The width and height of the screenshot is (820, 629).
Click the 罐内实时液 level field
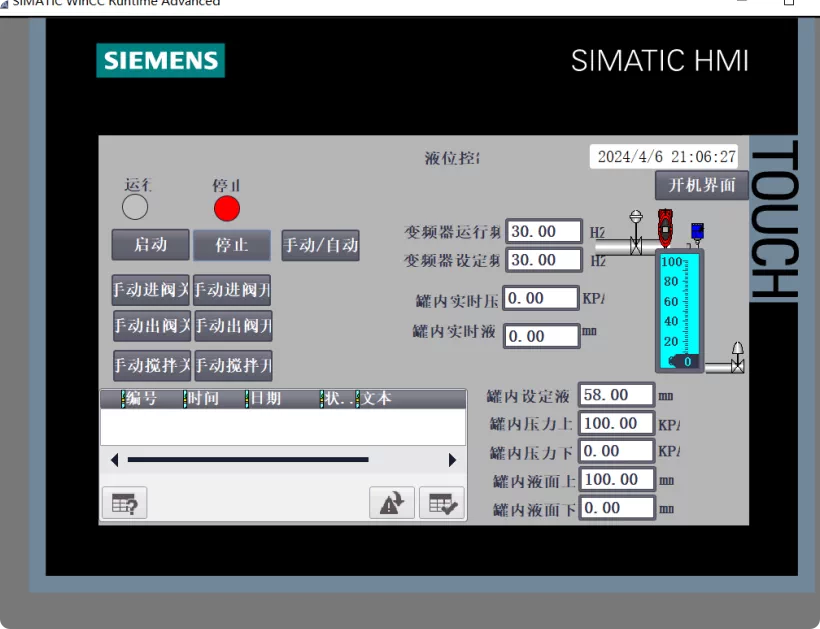(x=541, y=336)
